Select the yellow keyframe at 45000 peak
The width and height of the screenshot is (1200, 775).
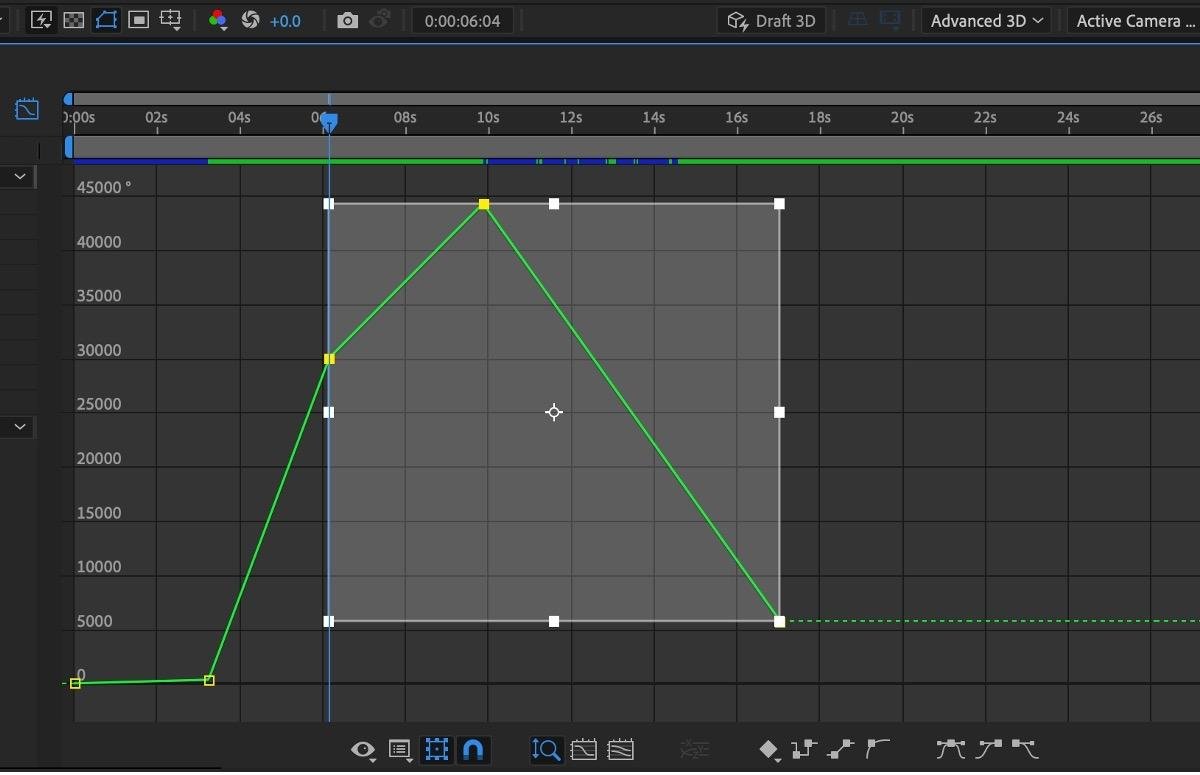[484, 204]
